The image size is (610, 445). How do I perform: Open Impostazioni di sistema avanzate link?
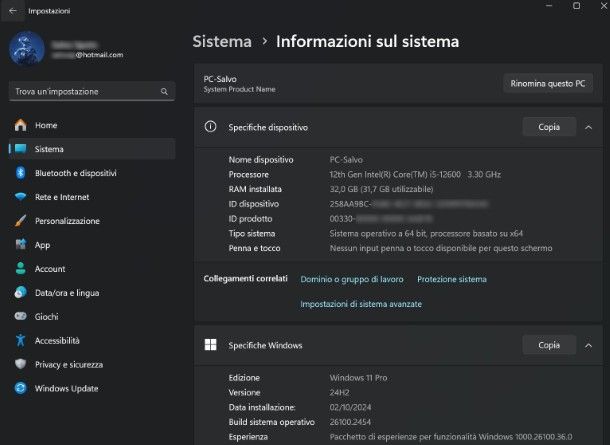click(361, 304)
